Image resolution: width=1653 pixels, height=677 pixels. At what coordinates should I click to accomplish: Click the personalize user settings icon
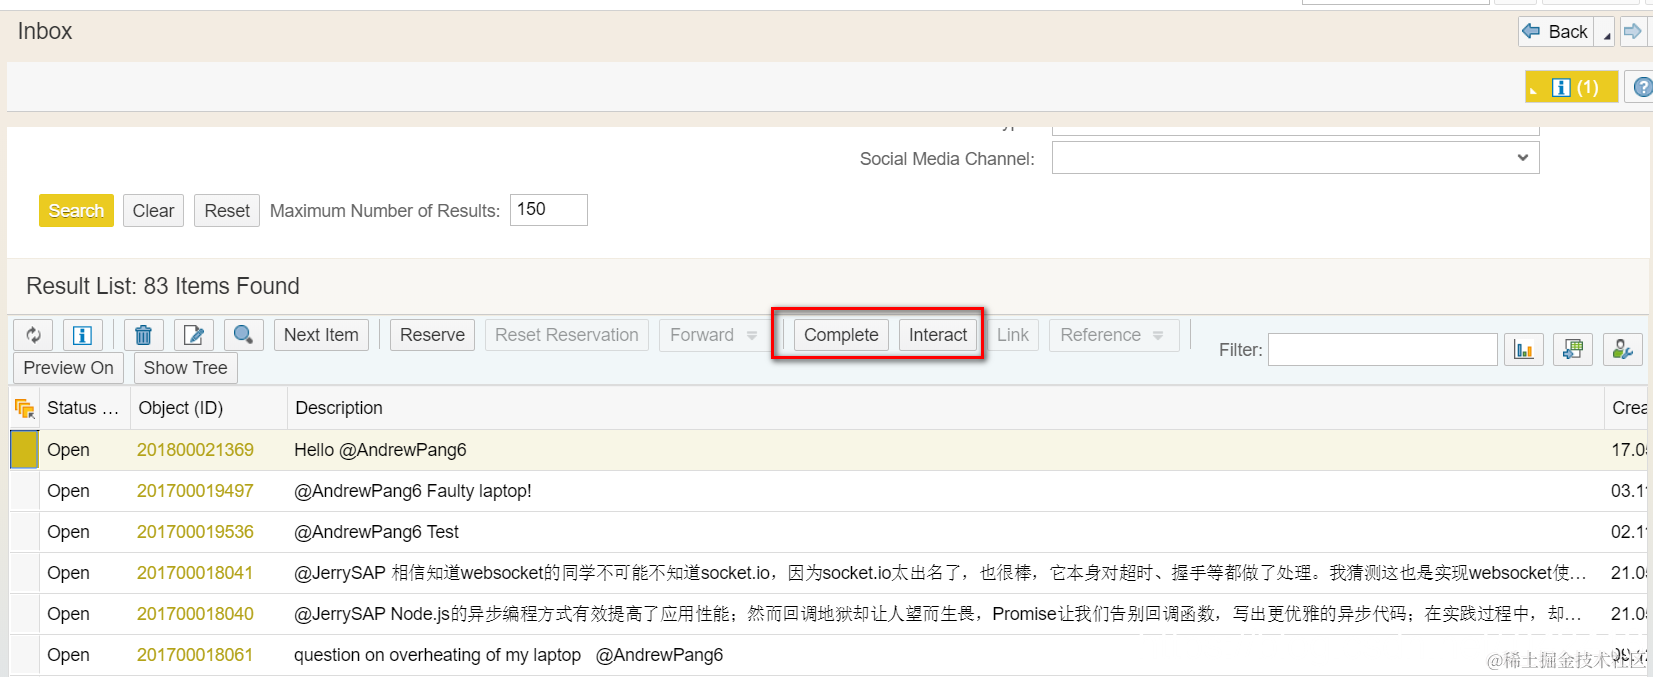tap(1623, 350)
